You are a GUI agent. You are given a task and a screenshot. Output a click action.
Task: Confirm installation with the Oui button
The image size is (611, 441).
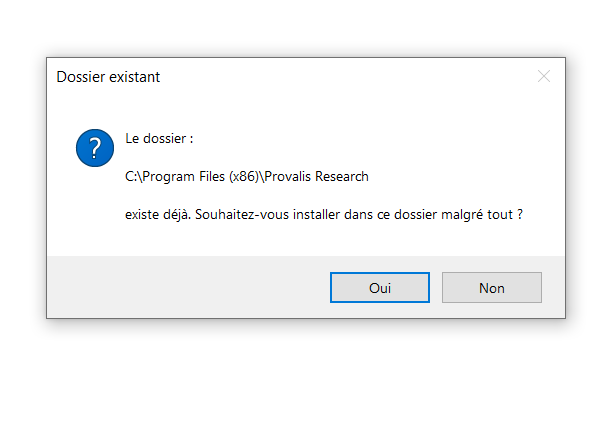(x=380, y=288)
